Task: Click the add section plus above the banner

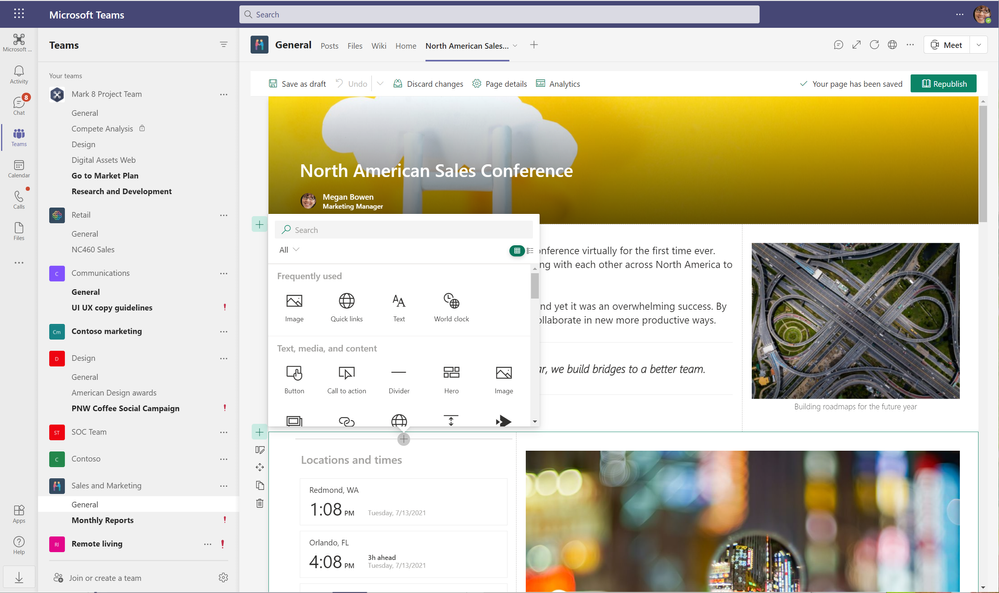Action: [x=259, y=224]
